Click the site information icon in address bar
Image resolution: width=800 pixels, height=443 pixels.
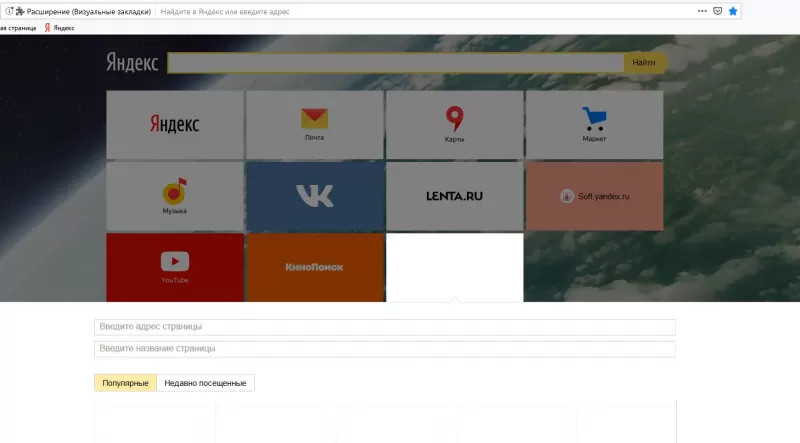(x=9, y=11)
